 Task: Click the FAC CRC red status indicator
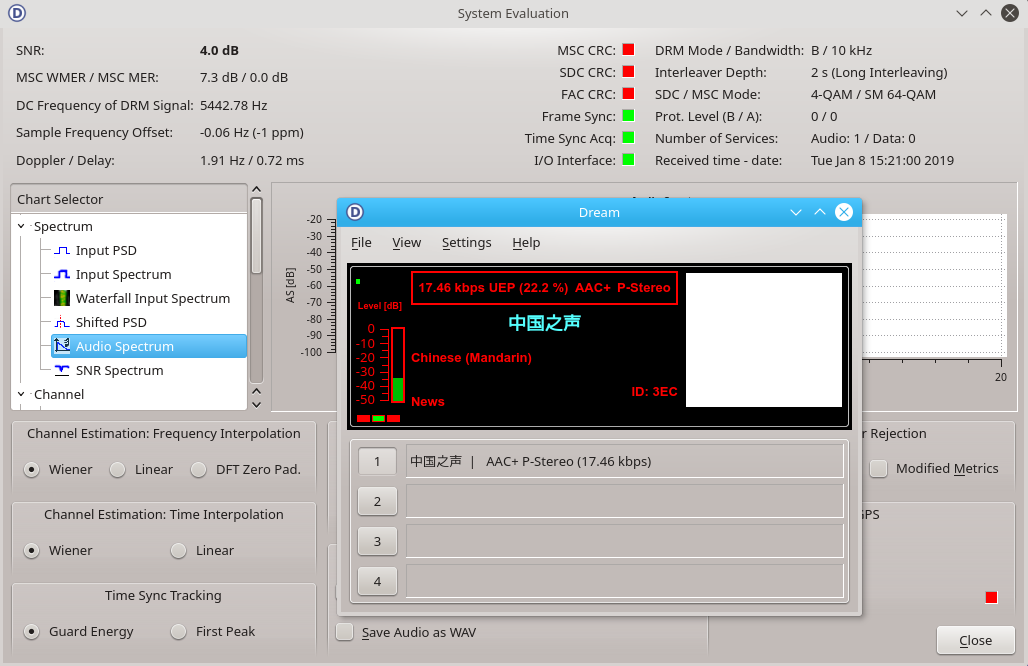(x=628, y=94)
